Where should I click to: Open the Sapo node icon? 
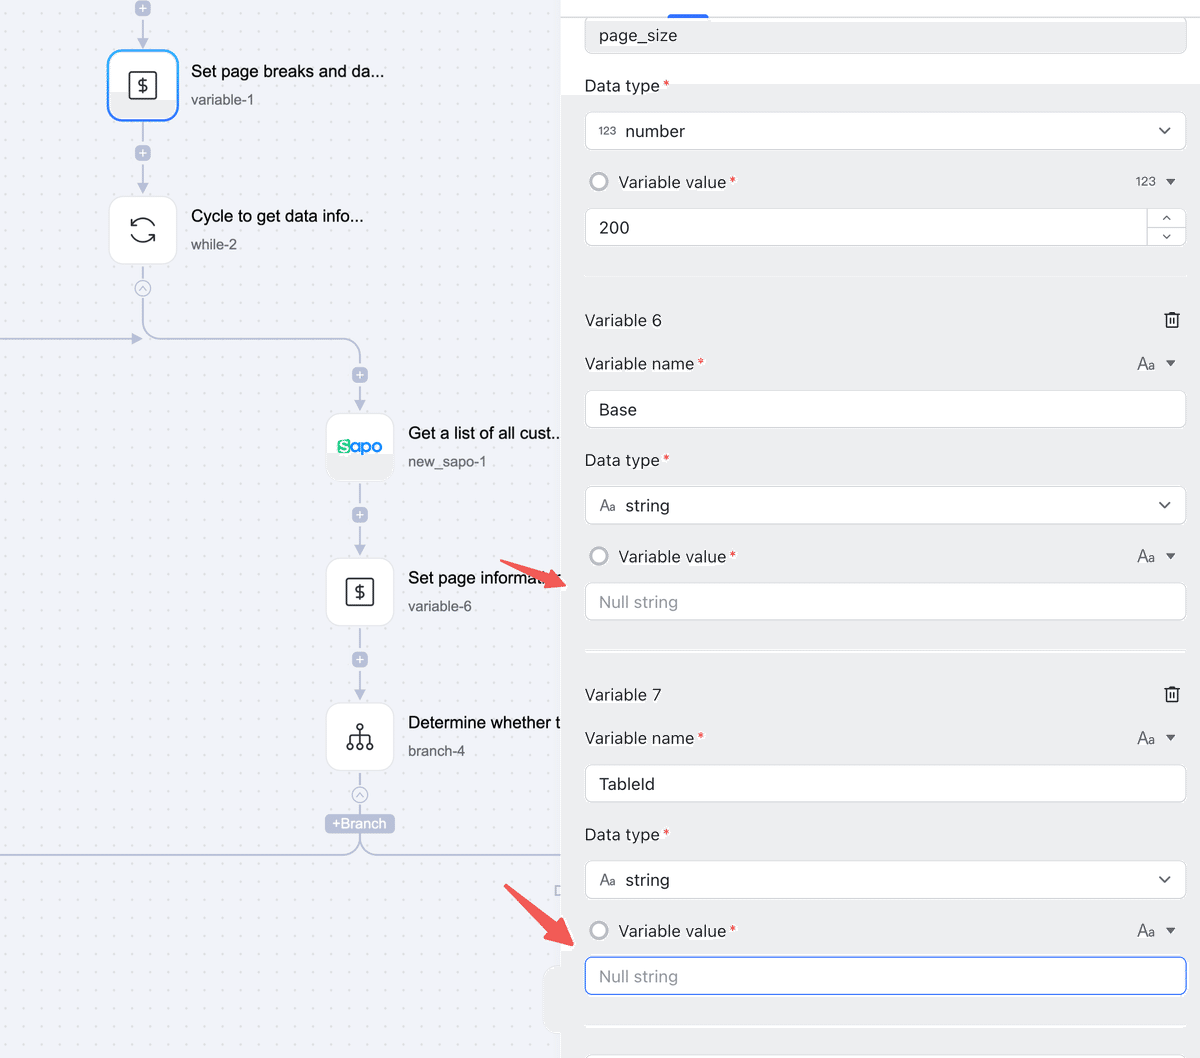[x=360, y=447]
